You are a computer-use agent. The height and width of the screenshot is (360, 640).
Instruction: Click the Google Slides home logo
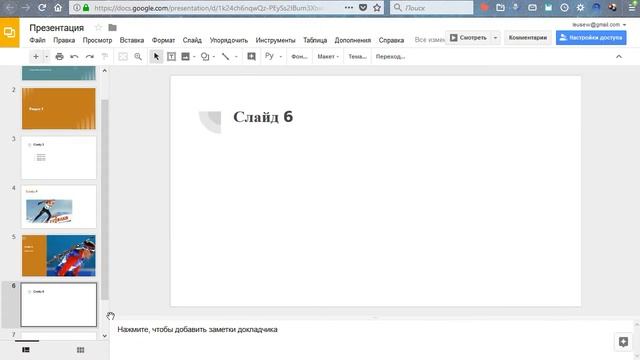(x=9, y=32)
